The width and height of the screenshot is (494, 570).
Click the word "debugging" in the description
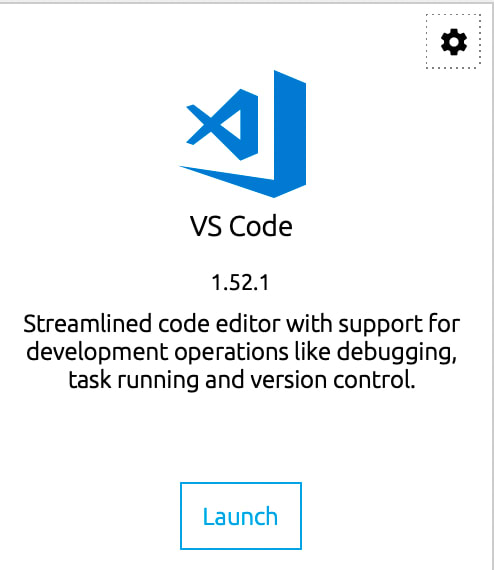396,353
